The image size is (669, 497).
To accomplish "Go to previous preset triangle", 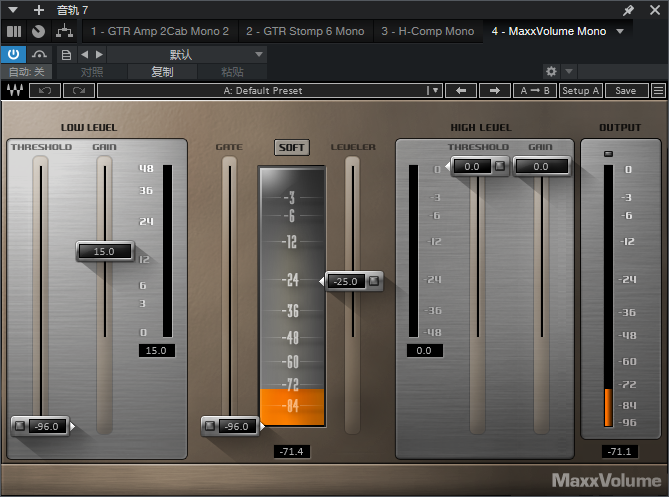I will pos(85,55).
